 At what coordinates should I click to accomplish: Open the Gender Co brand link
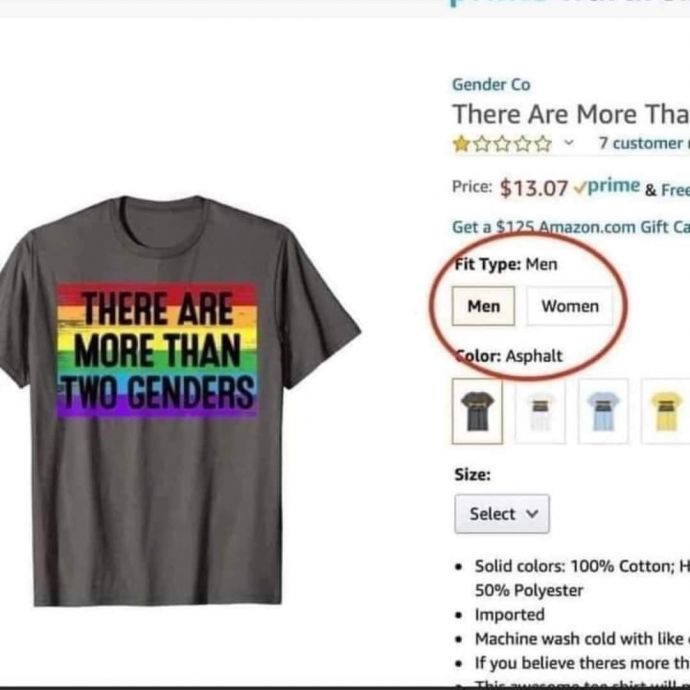pyautogui.click(x=491, y=85)
